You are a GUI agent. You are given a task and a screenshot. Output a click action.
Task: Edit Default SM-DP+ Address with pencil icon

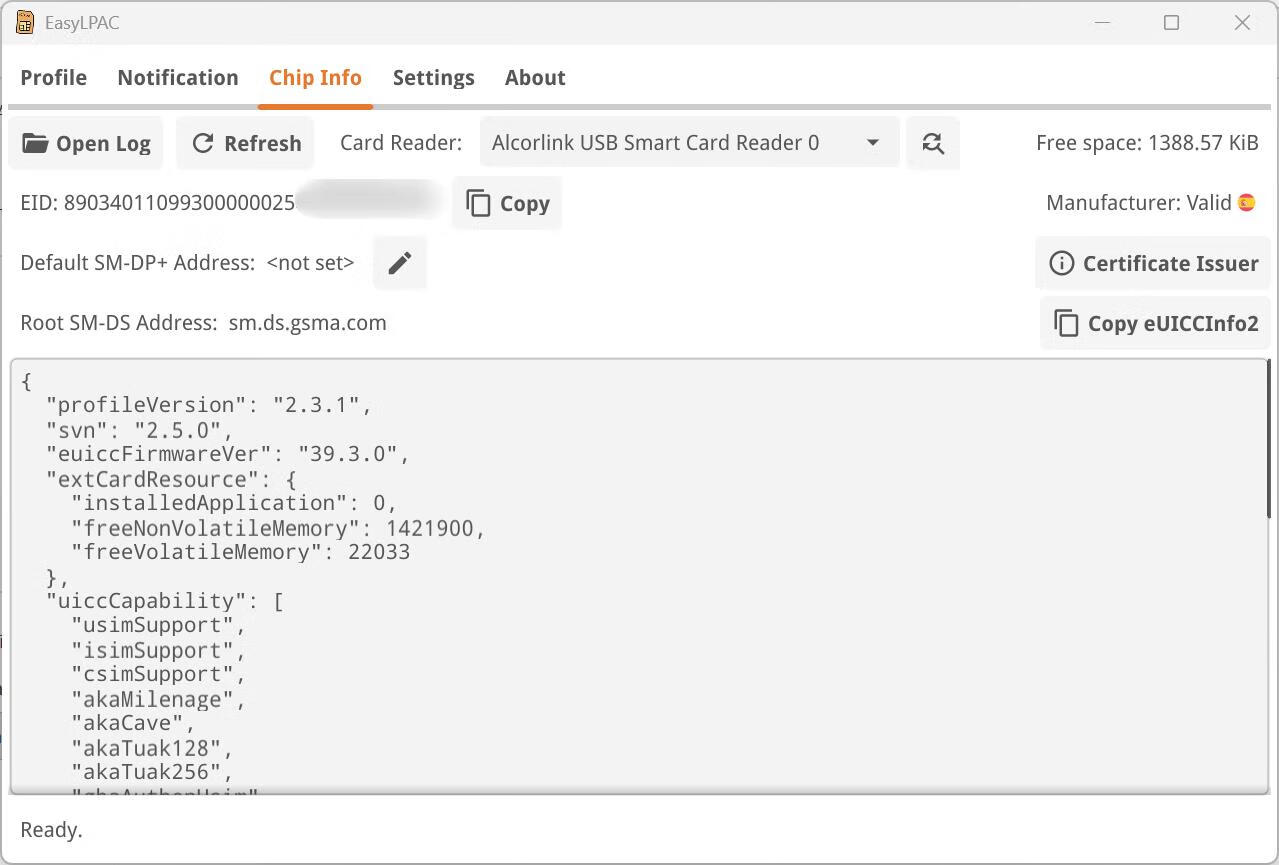400,263
